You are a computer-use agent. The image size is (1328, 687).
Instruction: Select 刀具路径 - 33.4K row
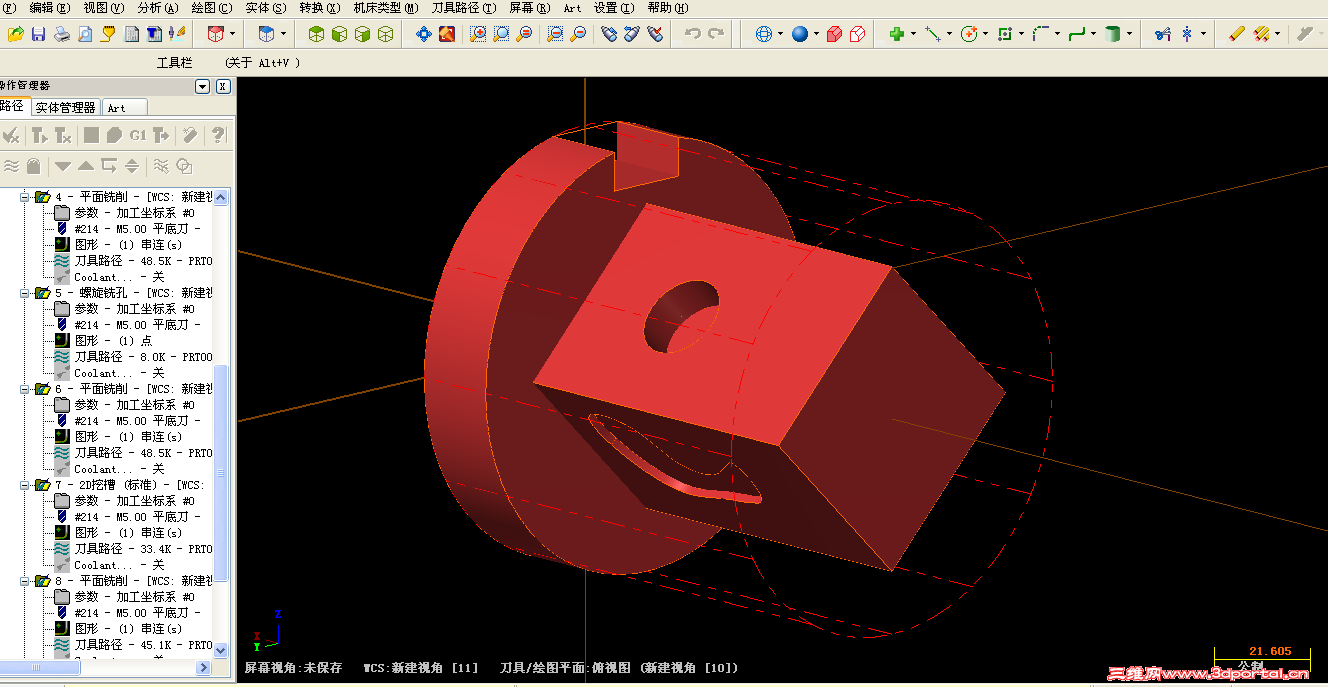click(134, 549)
